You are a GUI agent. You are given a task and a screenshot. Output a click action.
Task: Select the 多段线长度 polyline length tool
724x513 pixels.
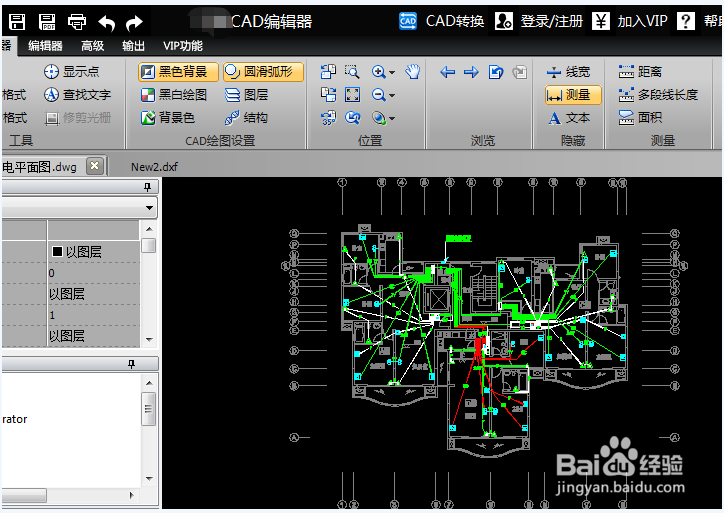(x=658, y=95)
